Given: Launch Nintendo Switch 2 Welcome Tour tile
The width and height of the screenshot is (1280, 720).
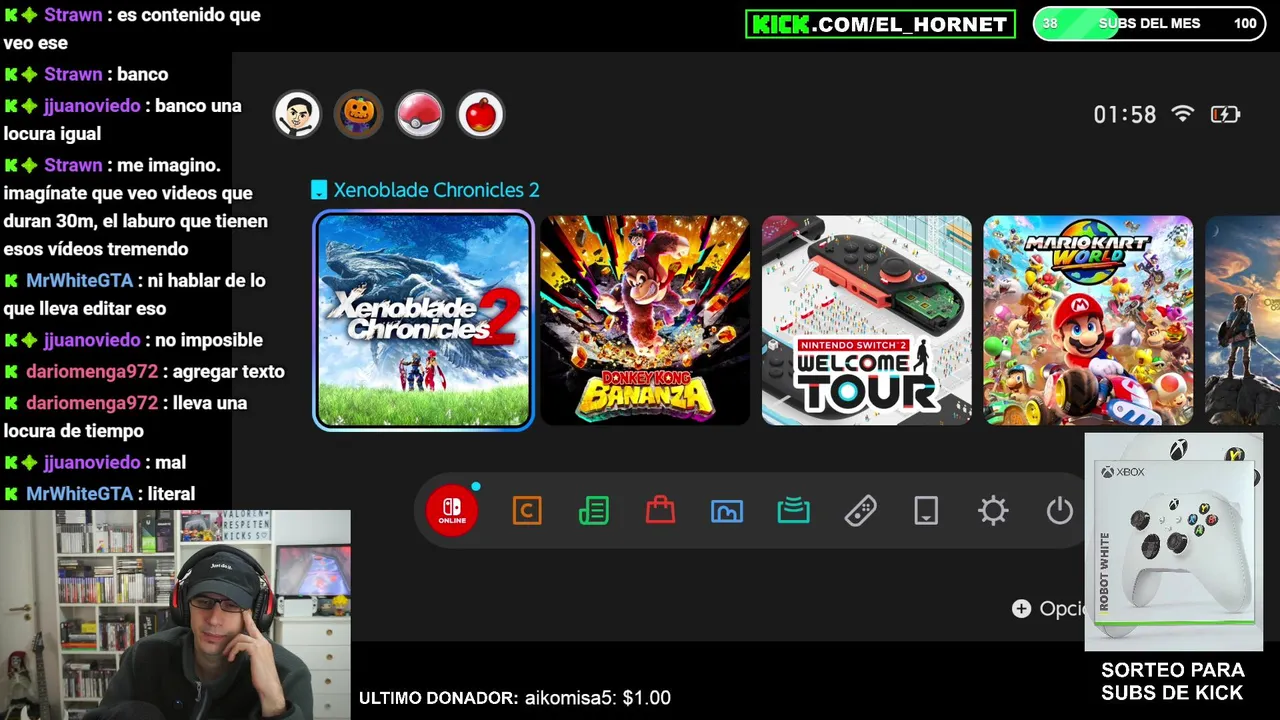Looking at the screenshot, I should point(867,320).
